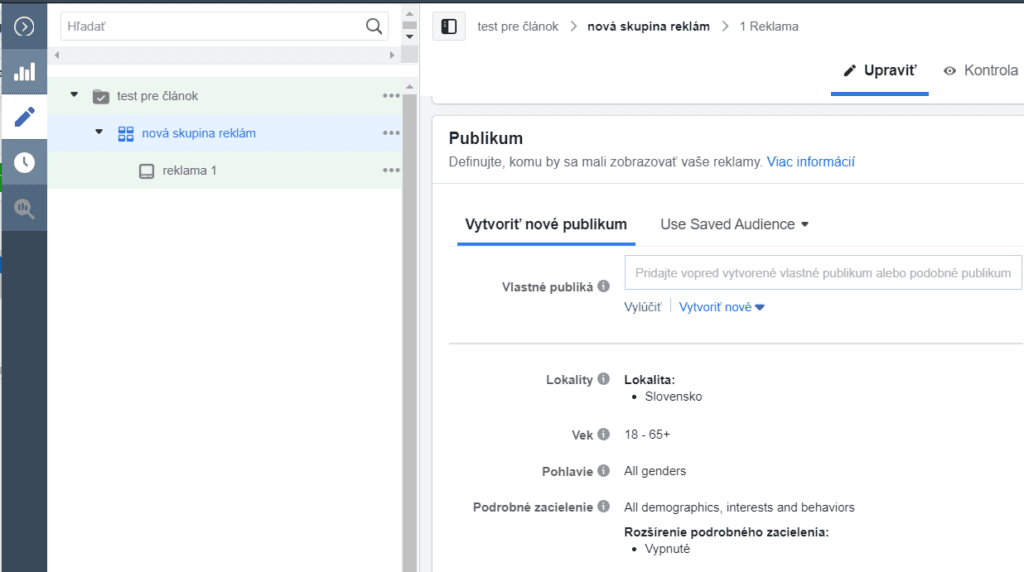The height and width of the screenshot is (572, 1024).
Task: Switch to the Kontrola tab
Action: pyautogui.click(x=980, y=71)
